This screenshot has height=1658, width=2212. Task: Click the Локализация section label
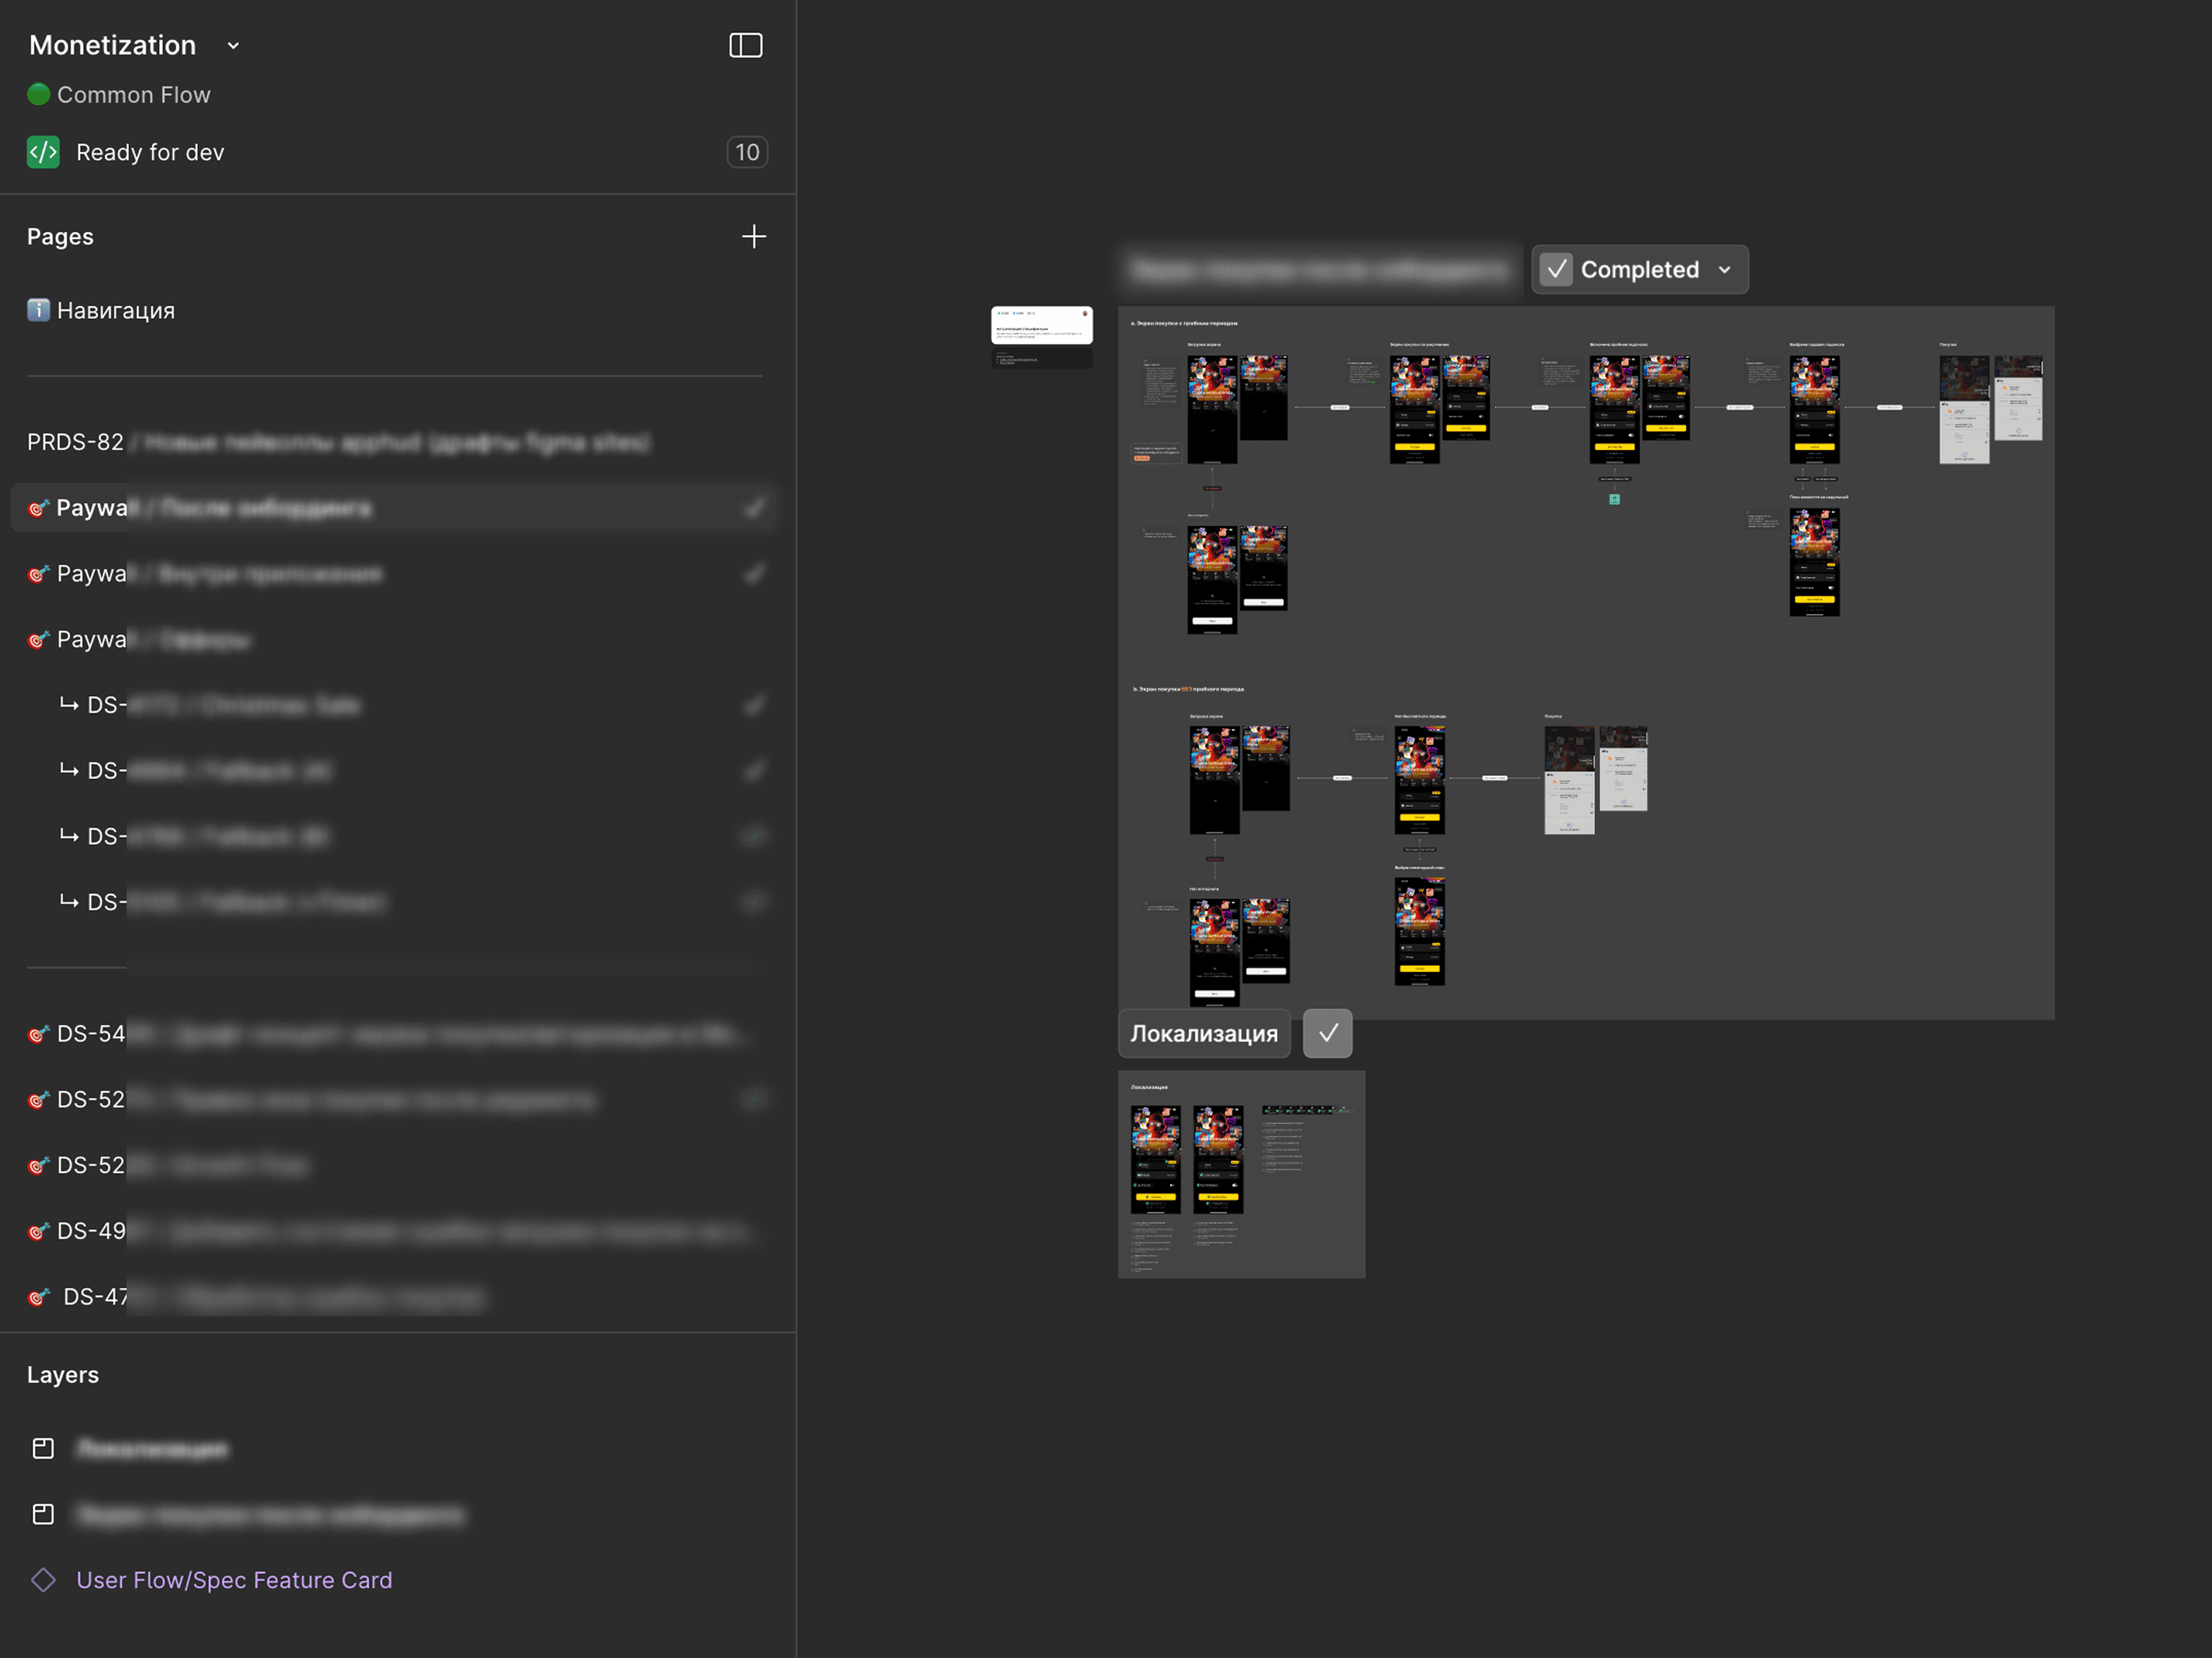click(1203, 1033)
